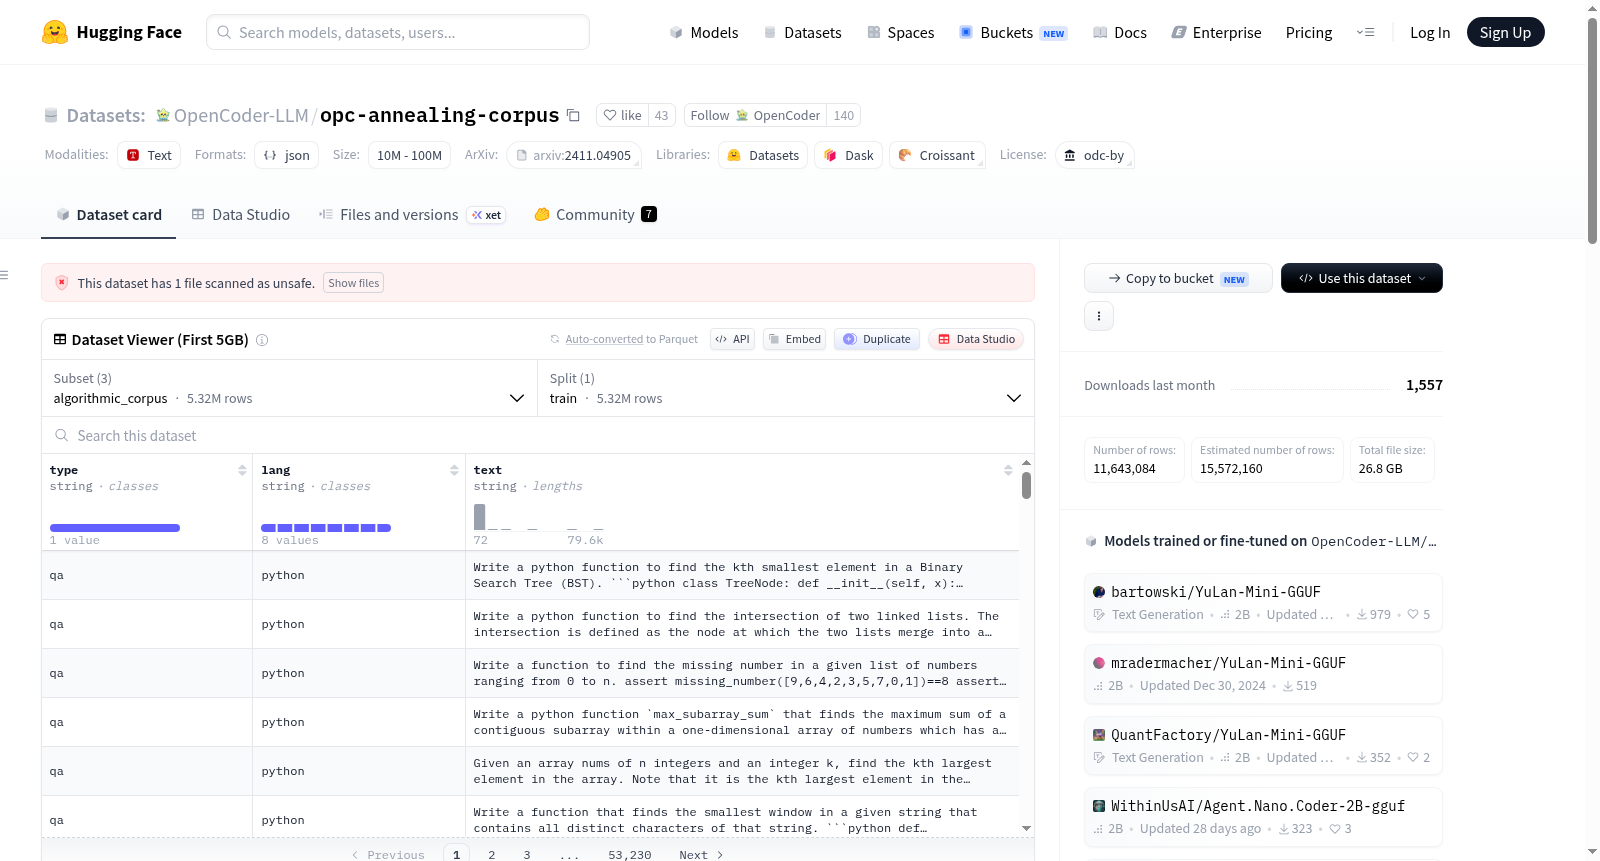Open the arxiv:2411.04905 paper tag
Screen dimensions: 1600x861
[574, 155]
